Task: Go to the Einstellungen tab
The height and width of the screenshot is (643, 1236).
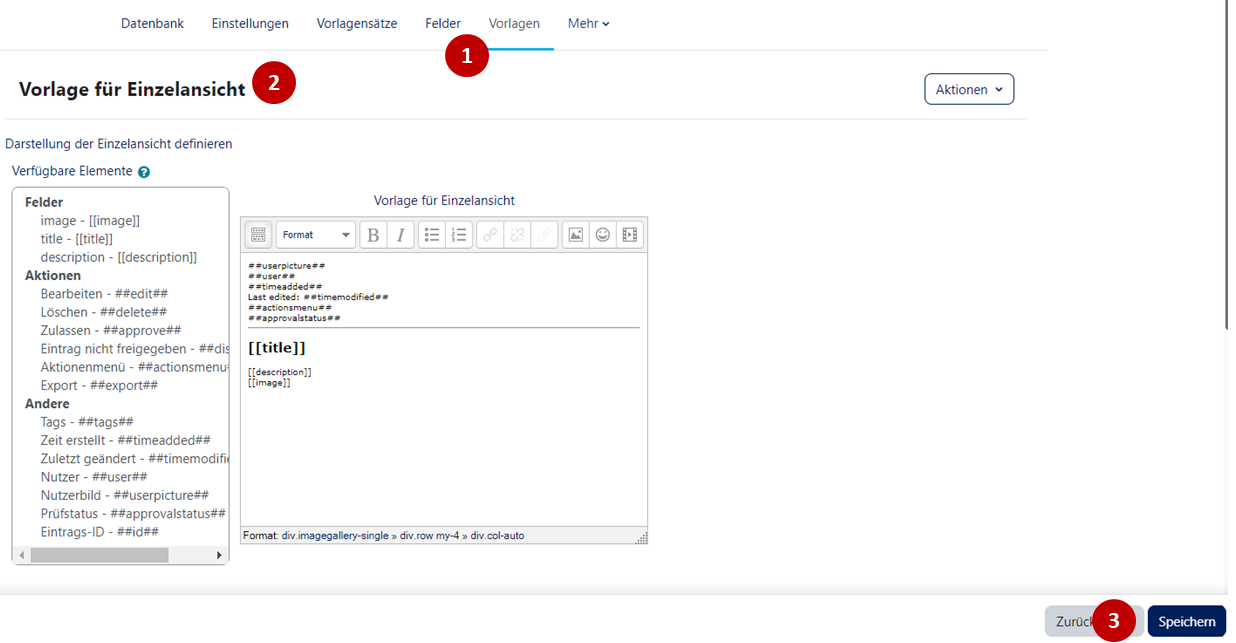Action: pyautogui.click(x=250, y=23)
